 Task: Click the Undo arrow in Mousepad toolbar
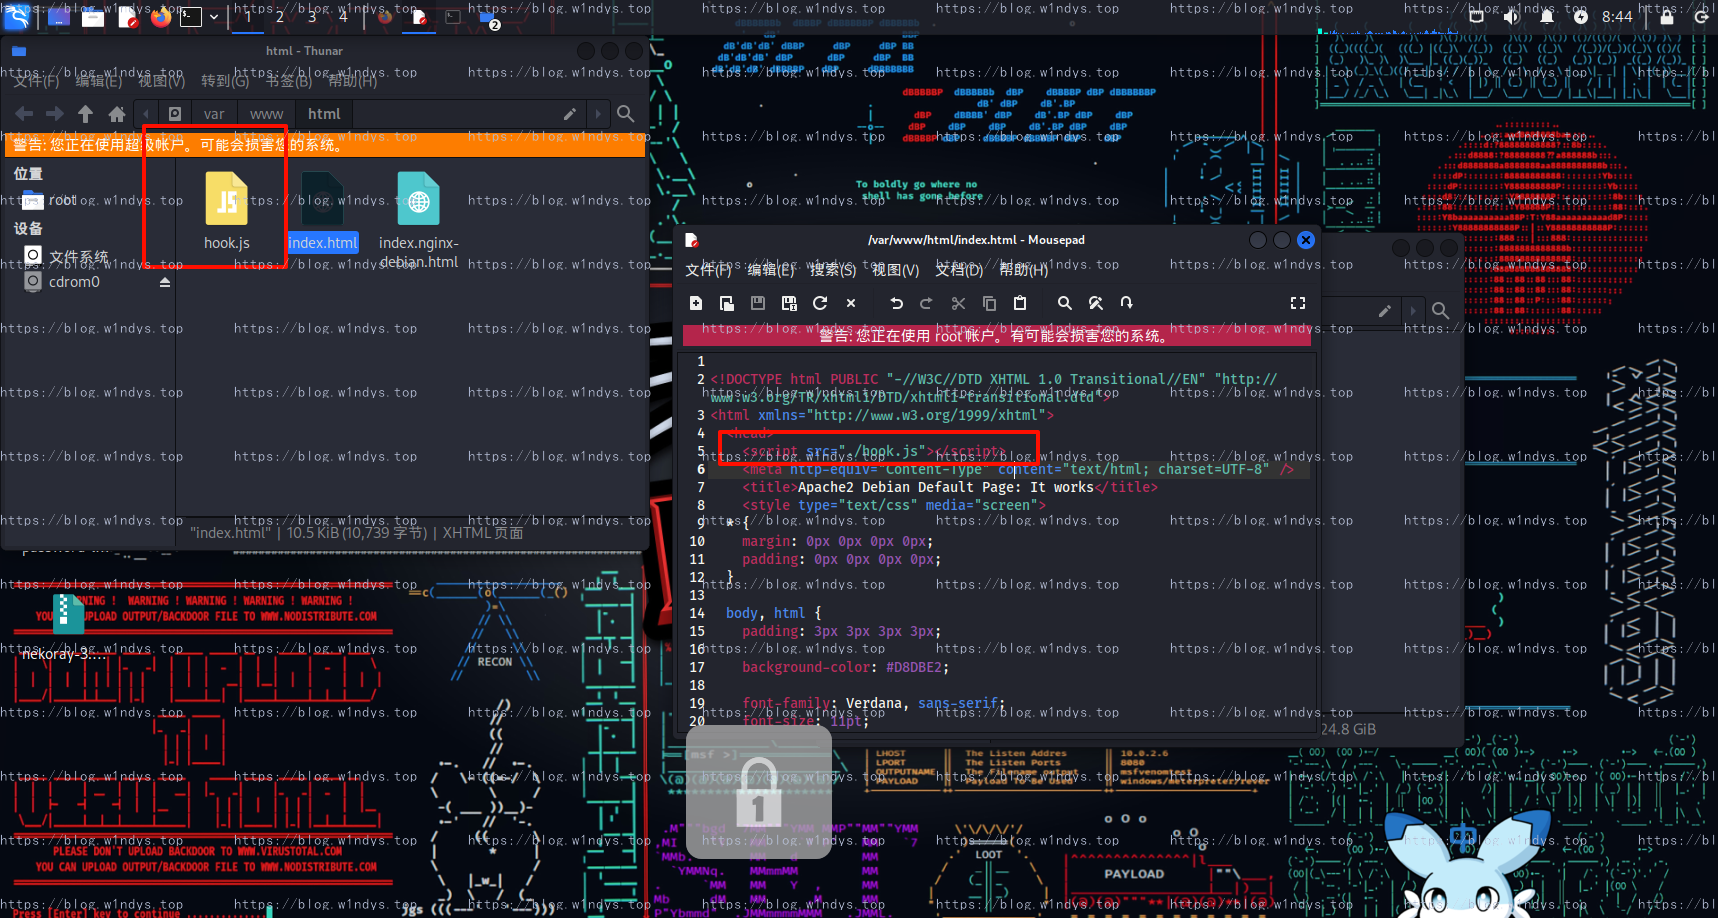[896, 303]
